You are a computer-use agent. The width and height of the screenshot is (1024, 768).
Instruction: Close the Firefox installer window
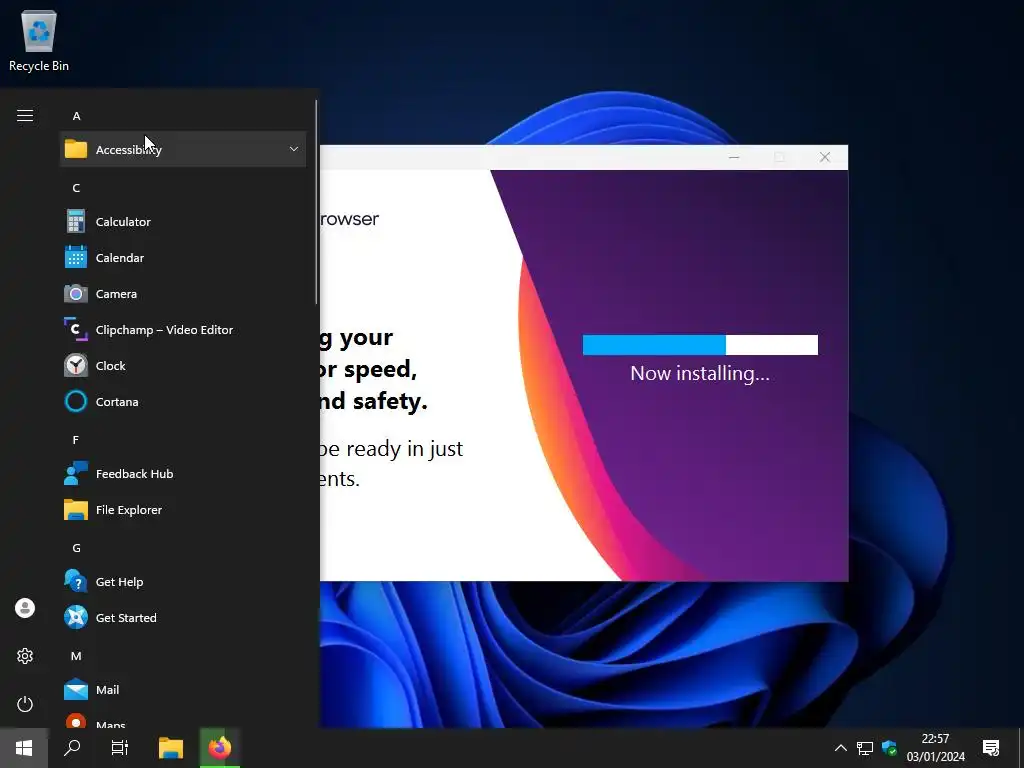825,157
